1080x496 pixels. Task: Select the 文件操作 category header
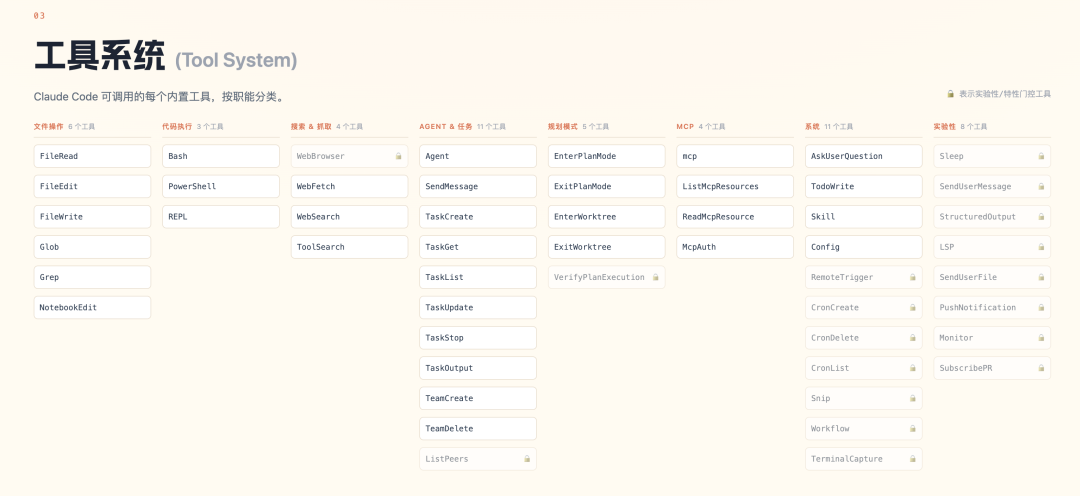pos(48,127)
